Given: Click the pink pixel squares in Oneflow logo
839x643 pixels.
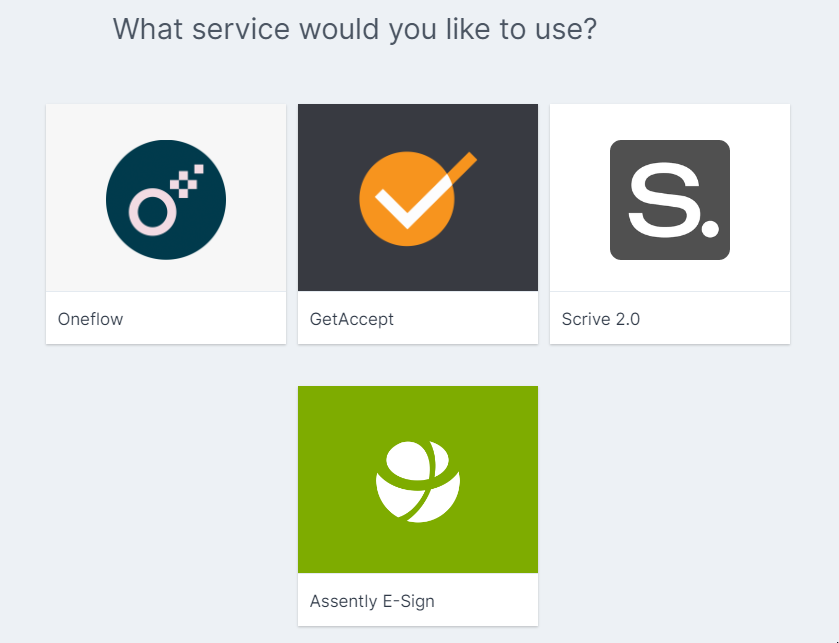Looking at the screenshot, I should 187,181.
